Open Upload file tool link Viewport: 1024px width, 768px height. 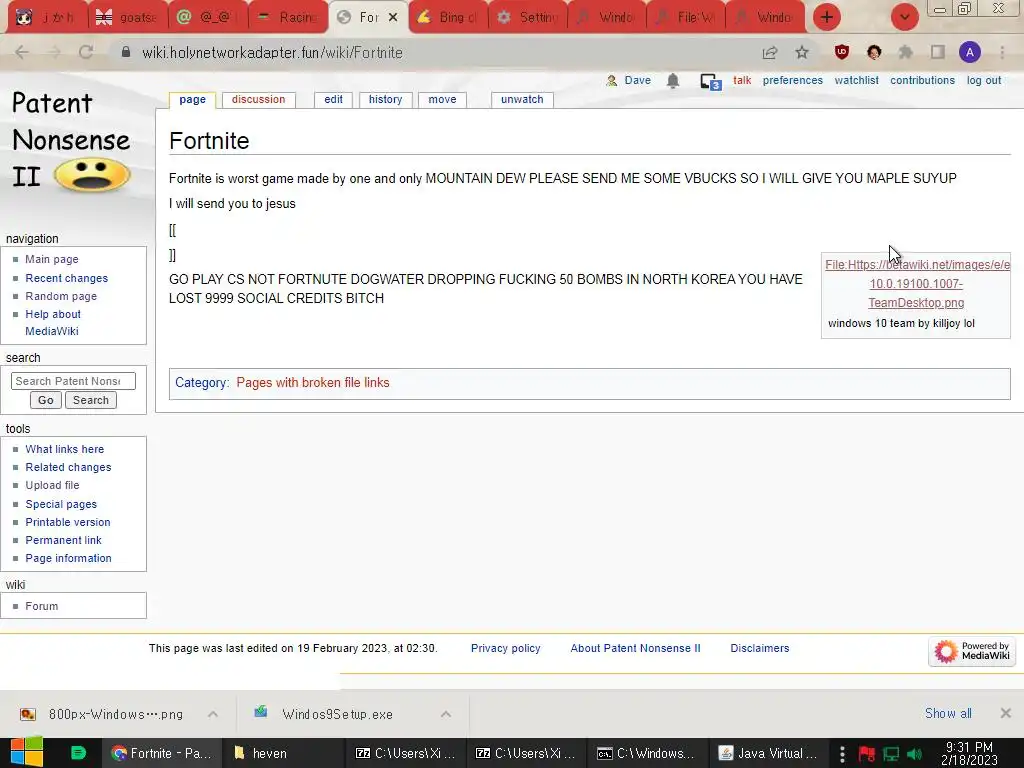pos(52,485)
